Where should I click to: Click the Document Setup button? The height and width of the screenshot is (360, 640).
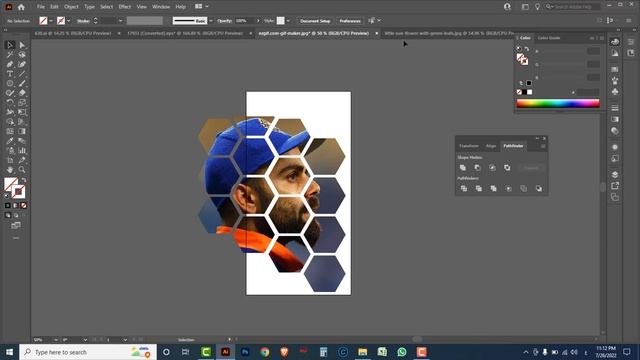(315, 21)
